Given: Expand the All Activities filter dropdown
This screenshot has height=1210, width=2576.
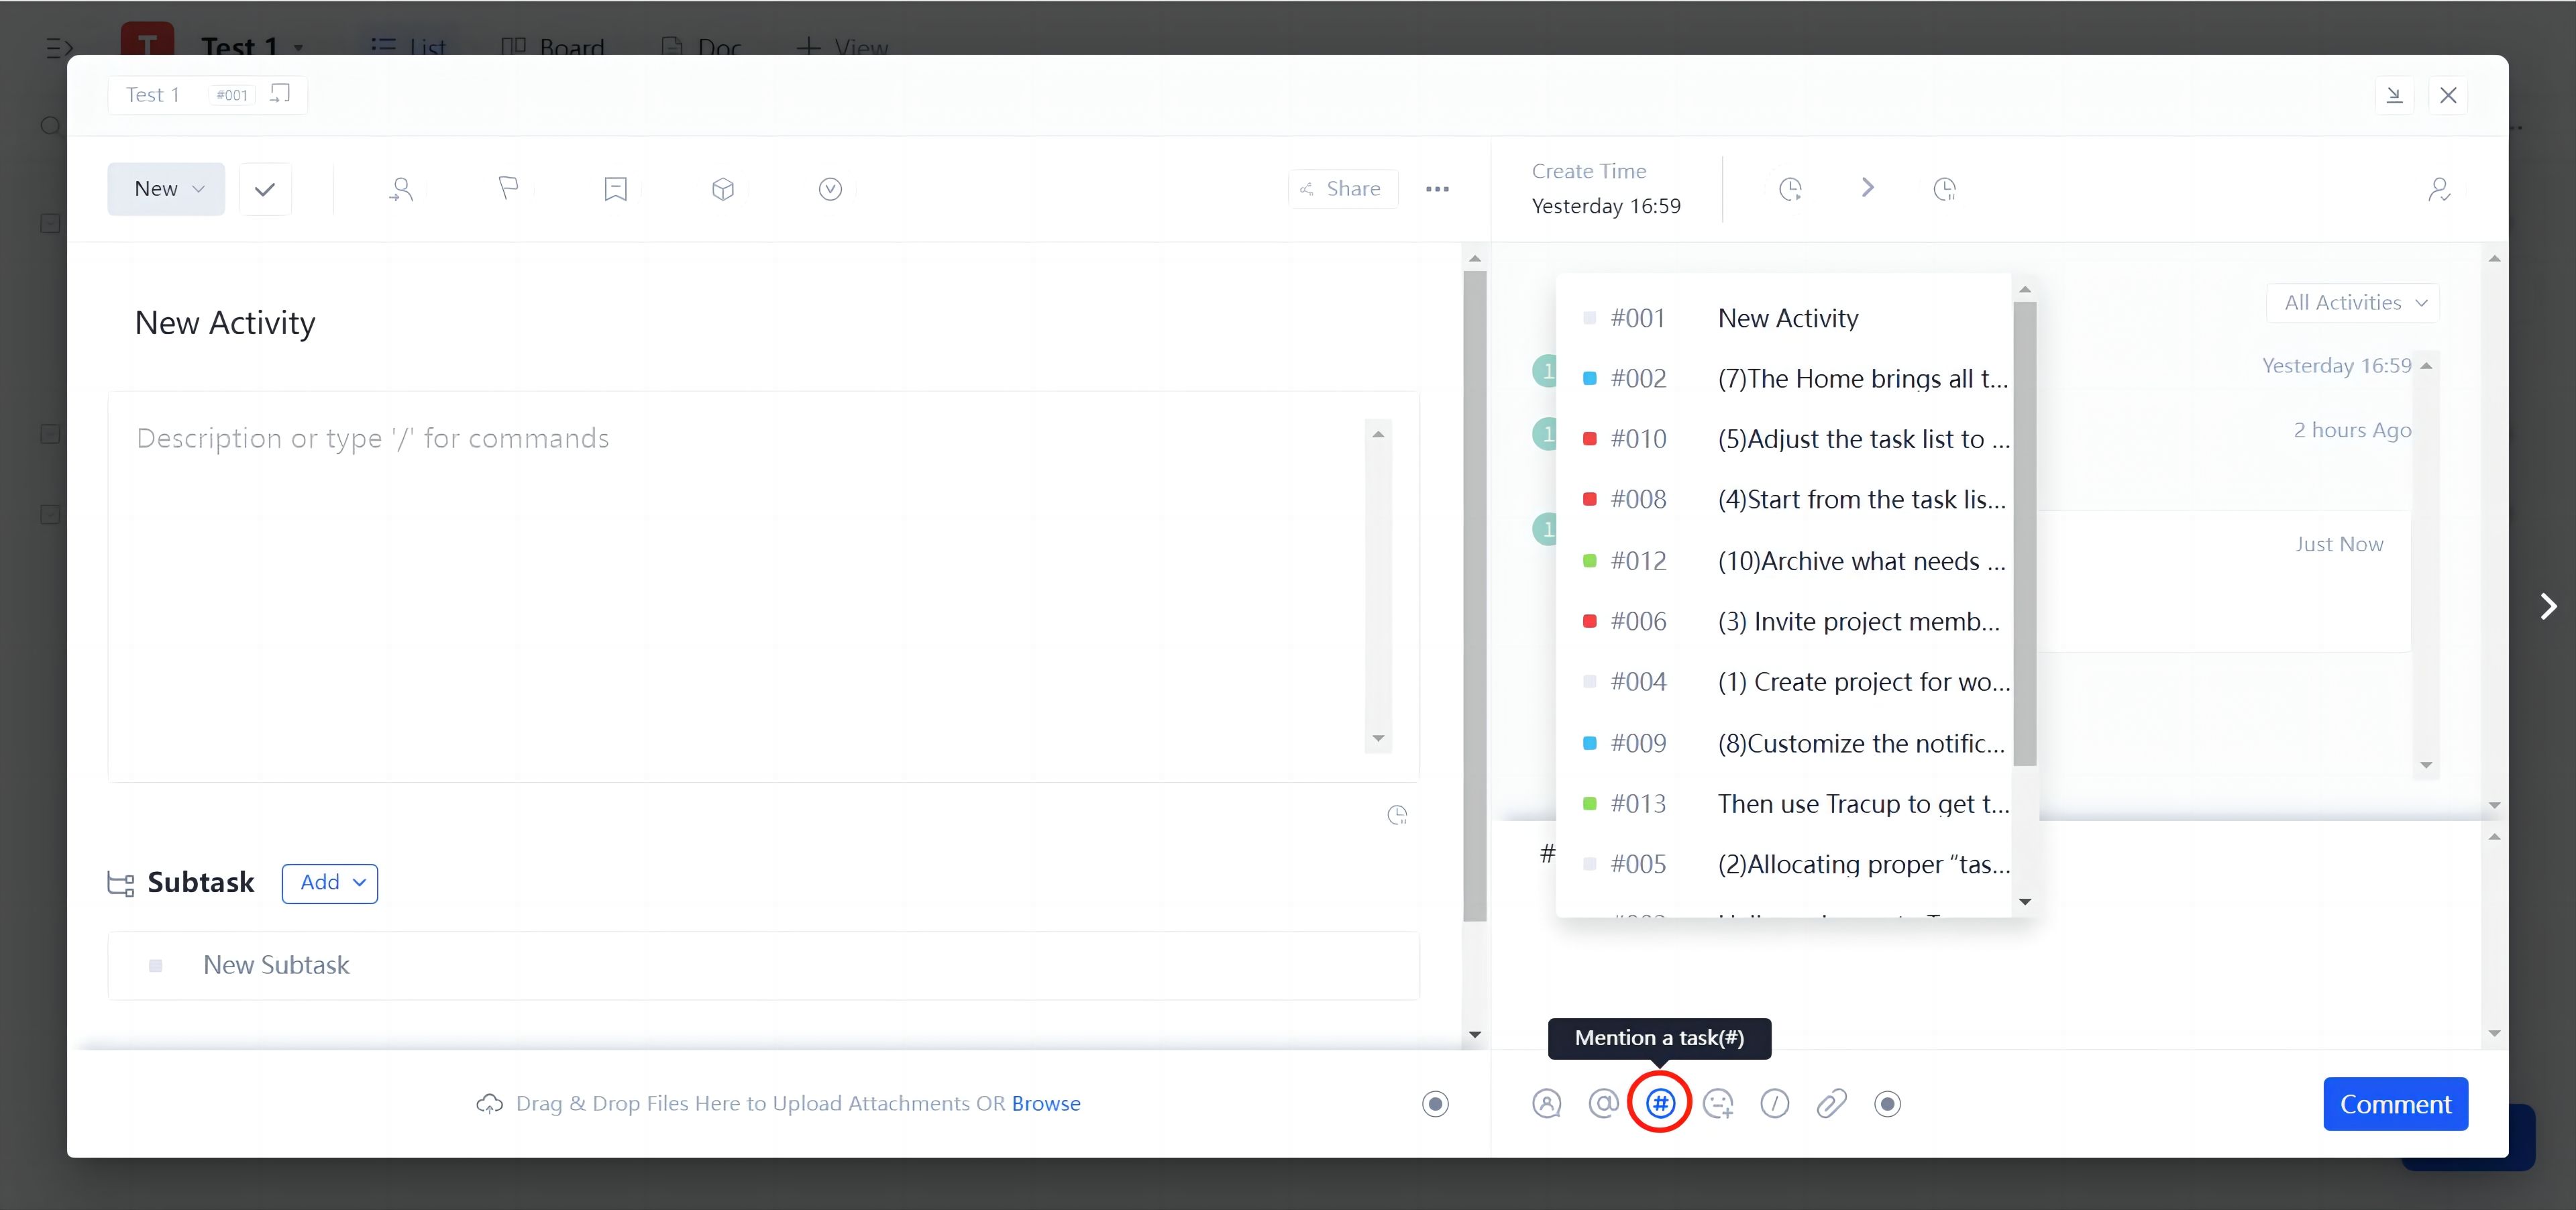Looking at the screenshot, I should [x=2352, y=303].
